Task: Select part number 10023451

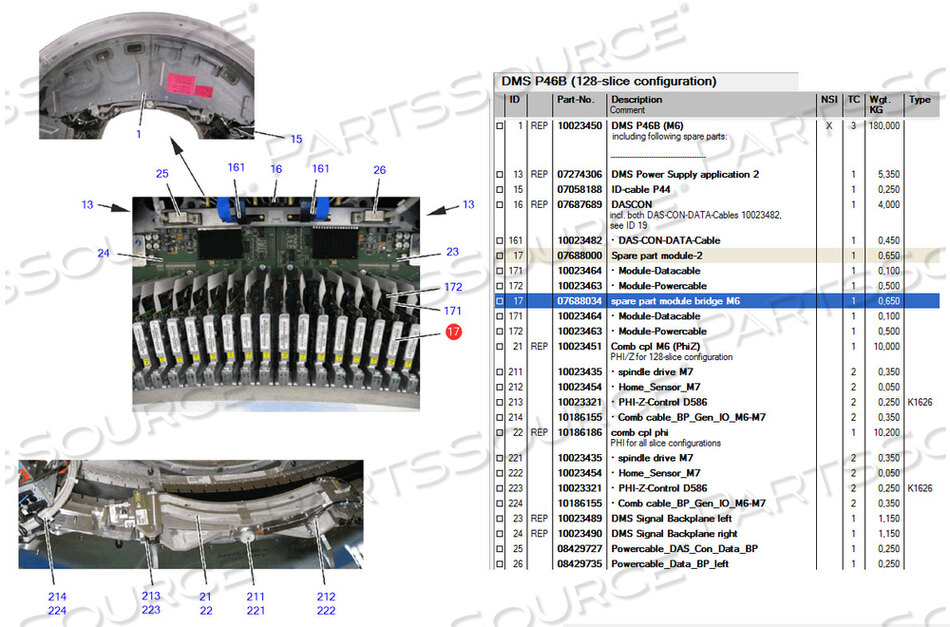Action: point(580,347)
